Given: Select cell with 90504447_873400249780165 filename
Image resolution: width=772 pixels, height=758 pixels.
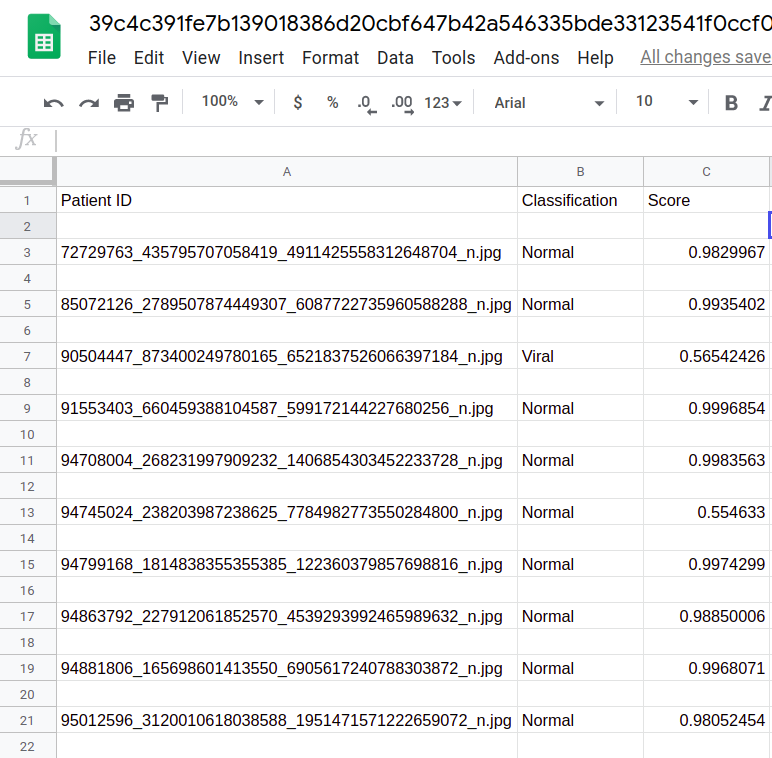Looking at the screenshot, I should (x=287, y=356).
